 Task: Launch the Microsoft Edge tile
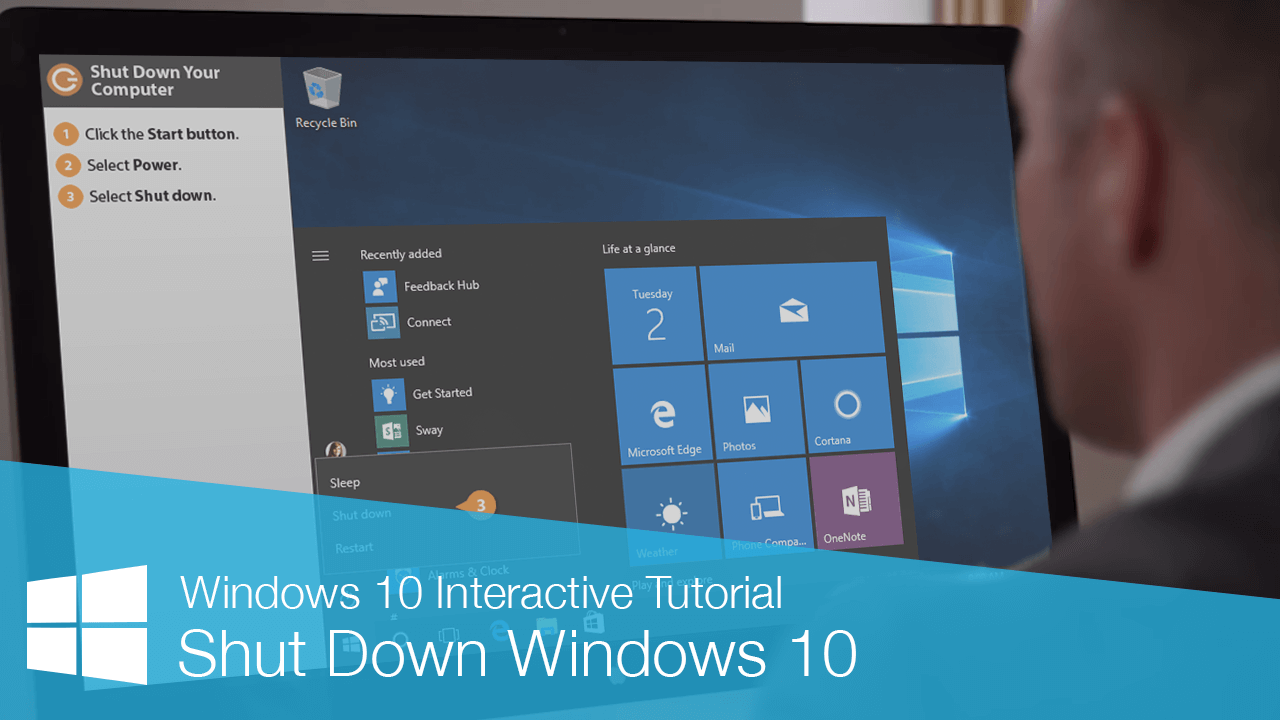[x=661, y=413]
